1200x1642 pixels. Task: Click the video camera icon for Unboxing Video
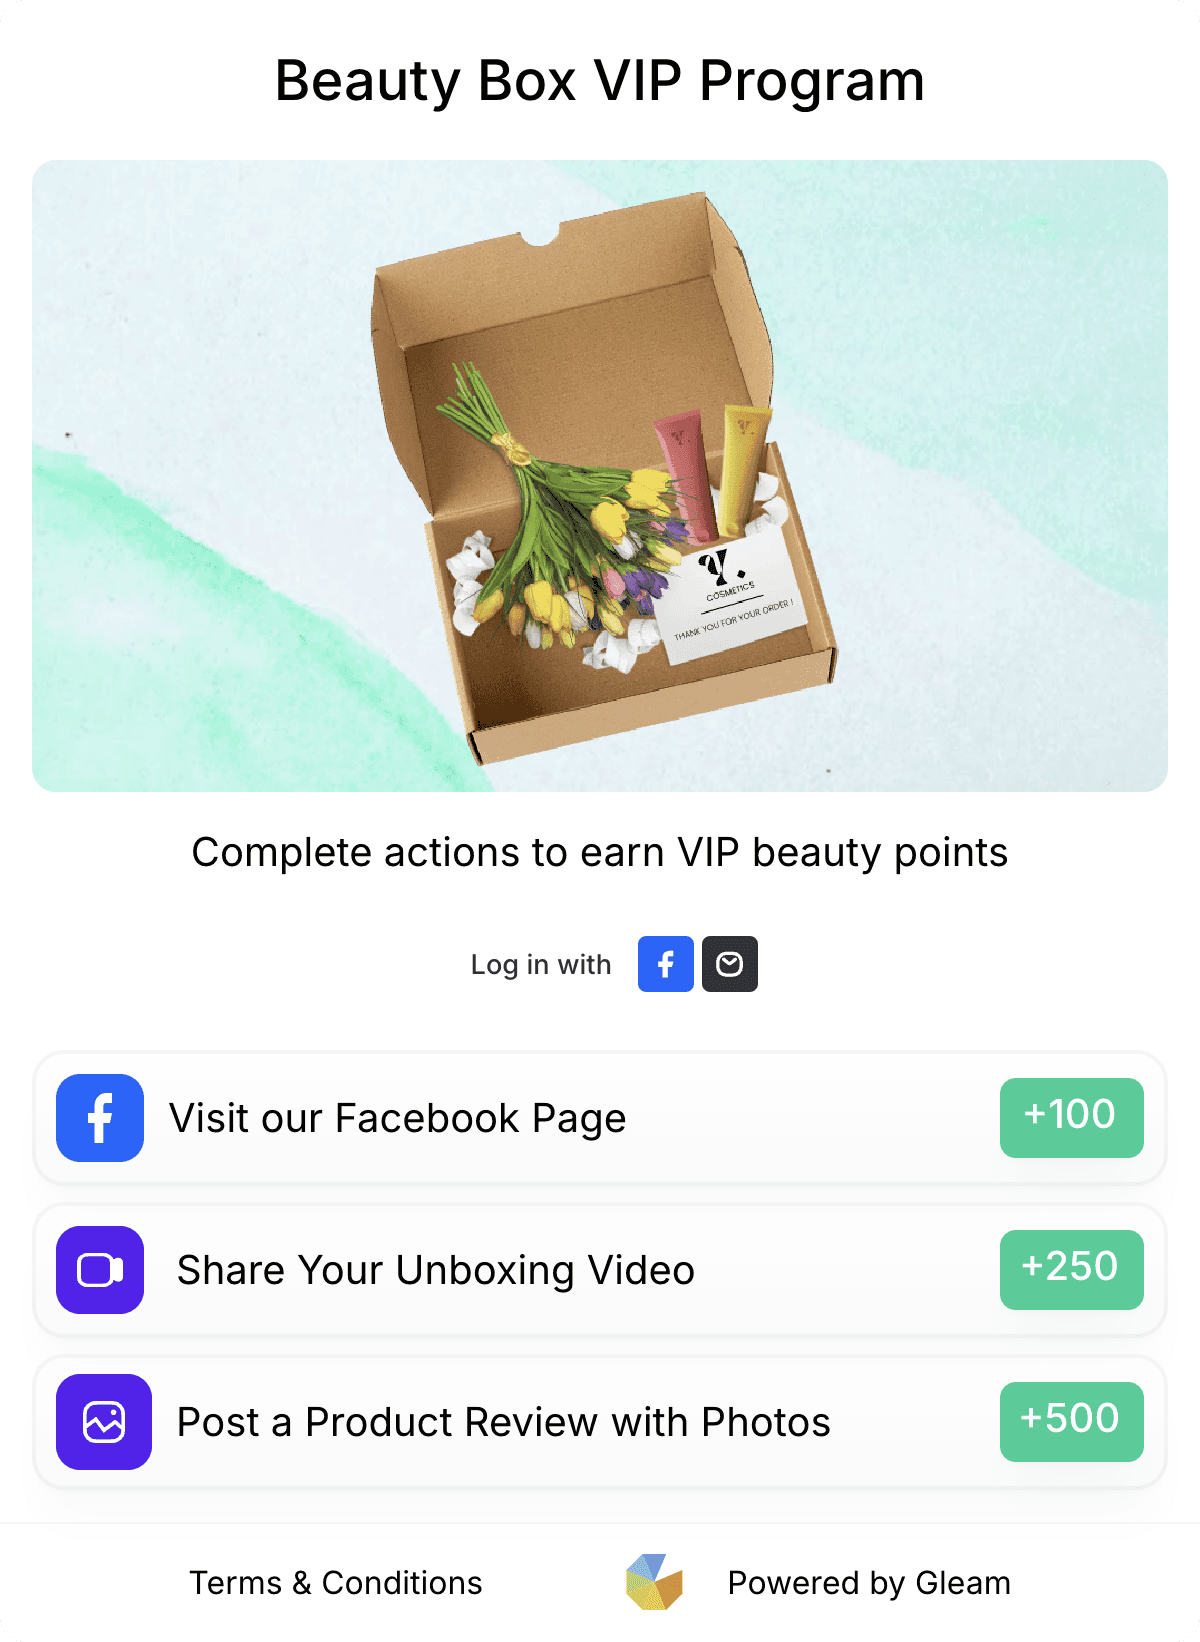[100, 1270]
